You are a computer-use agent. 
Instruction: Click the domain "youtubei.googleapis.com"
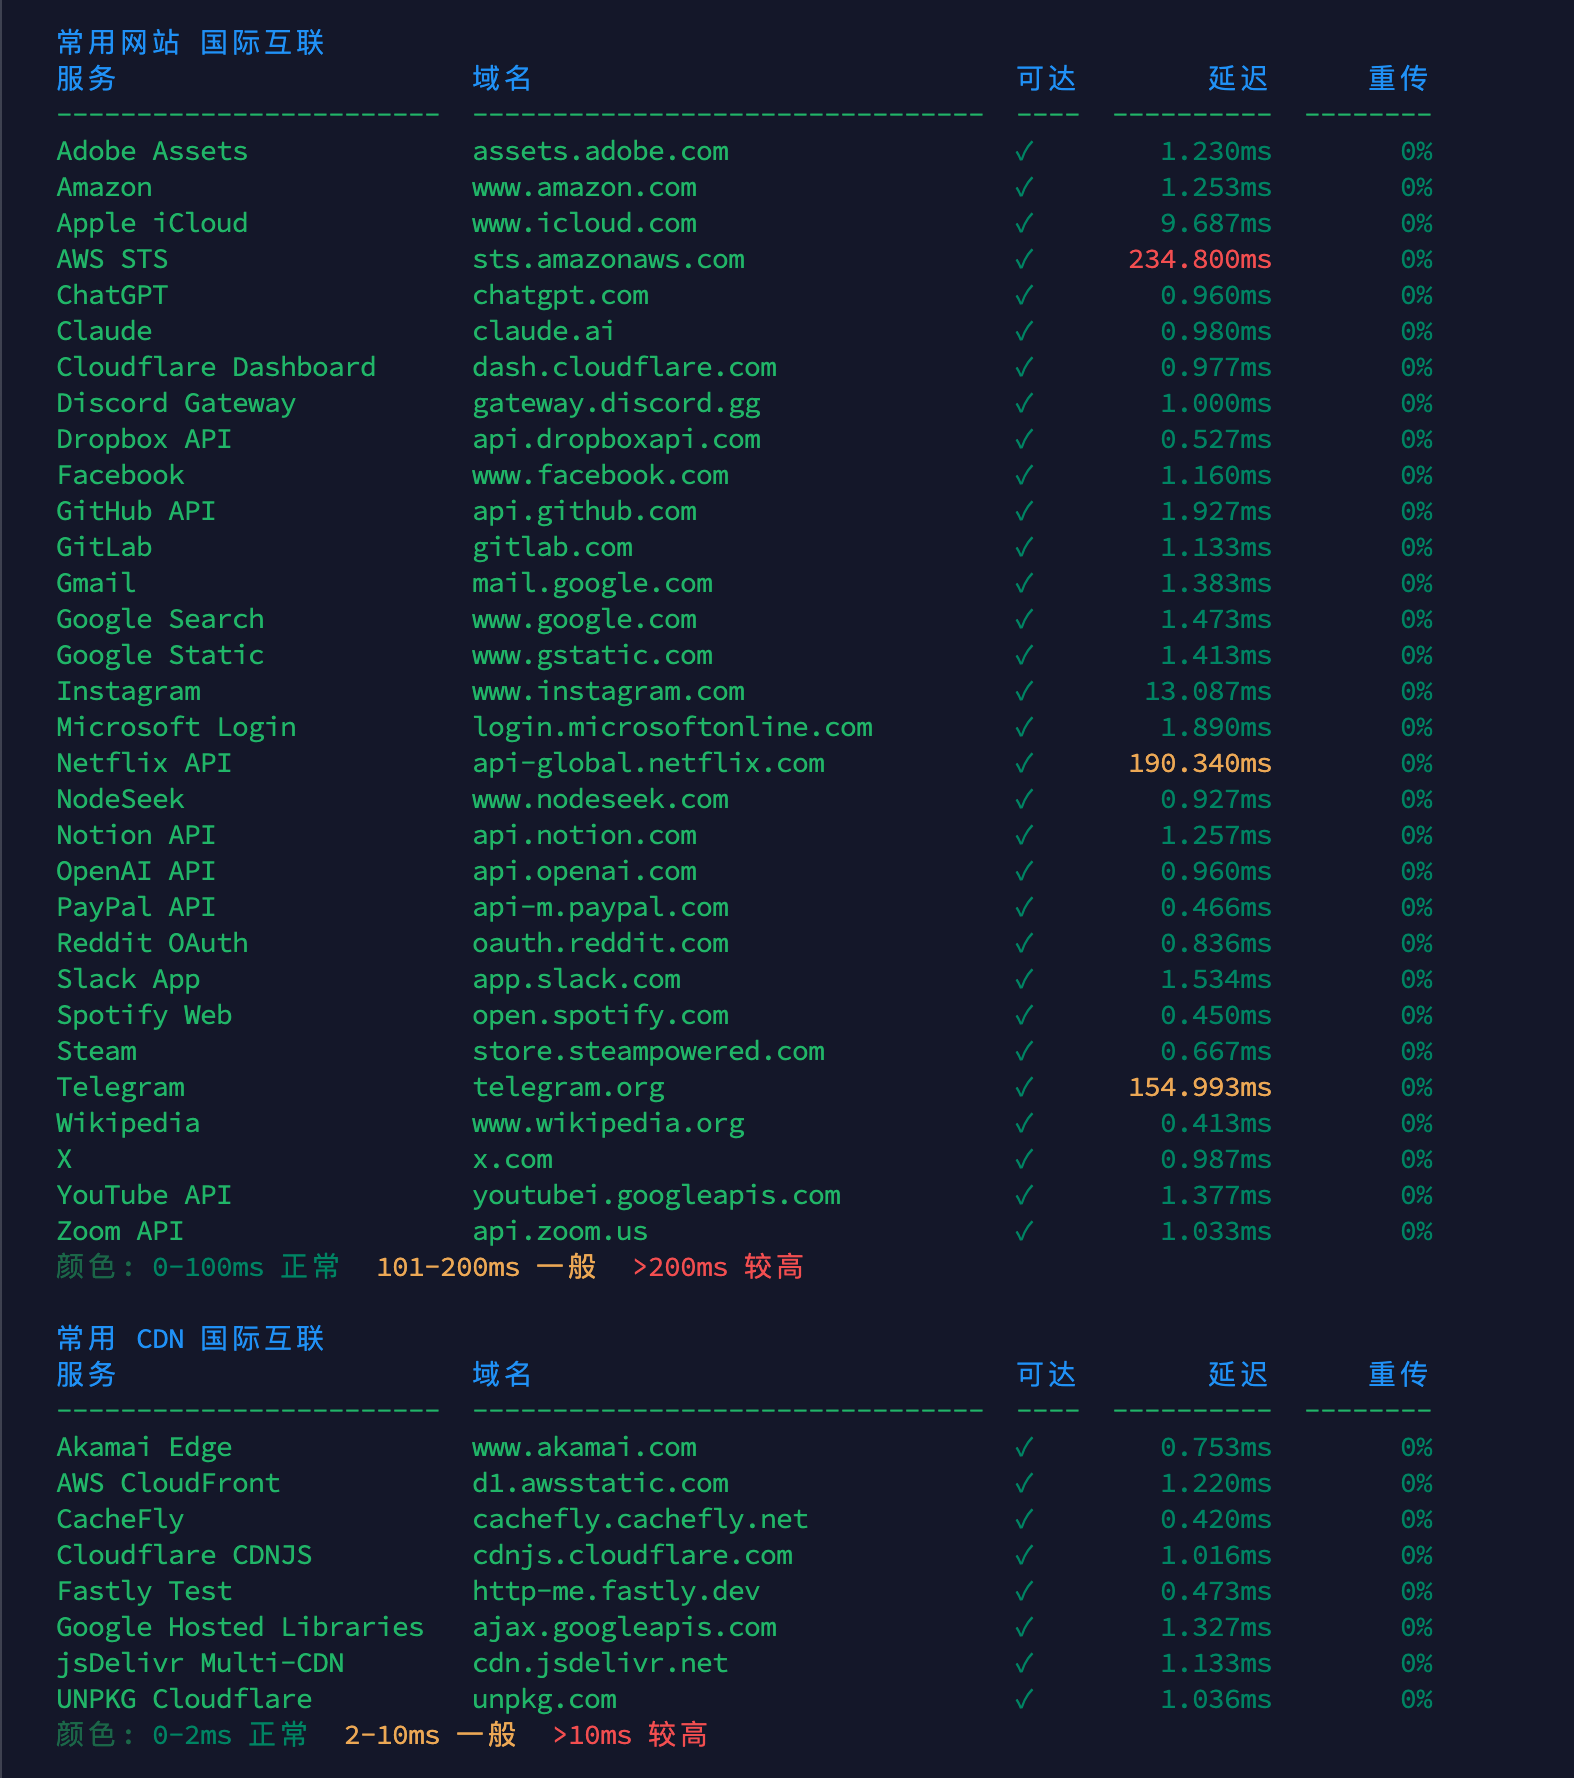[x=656, y=1195]
